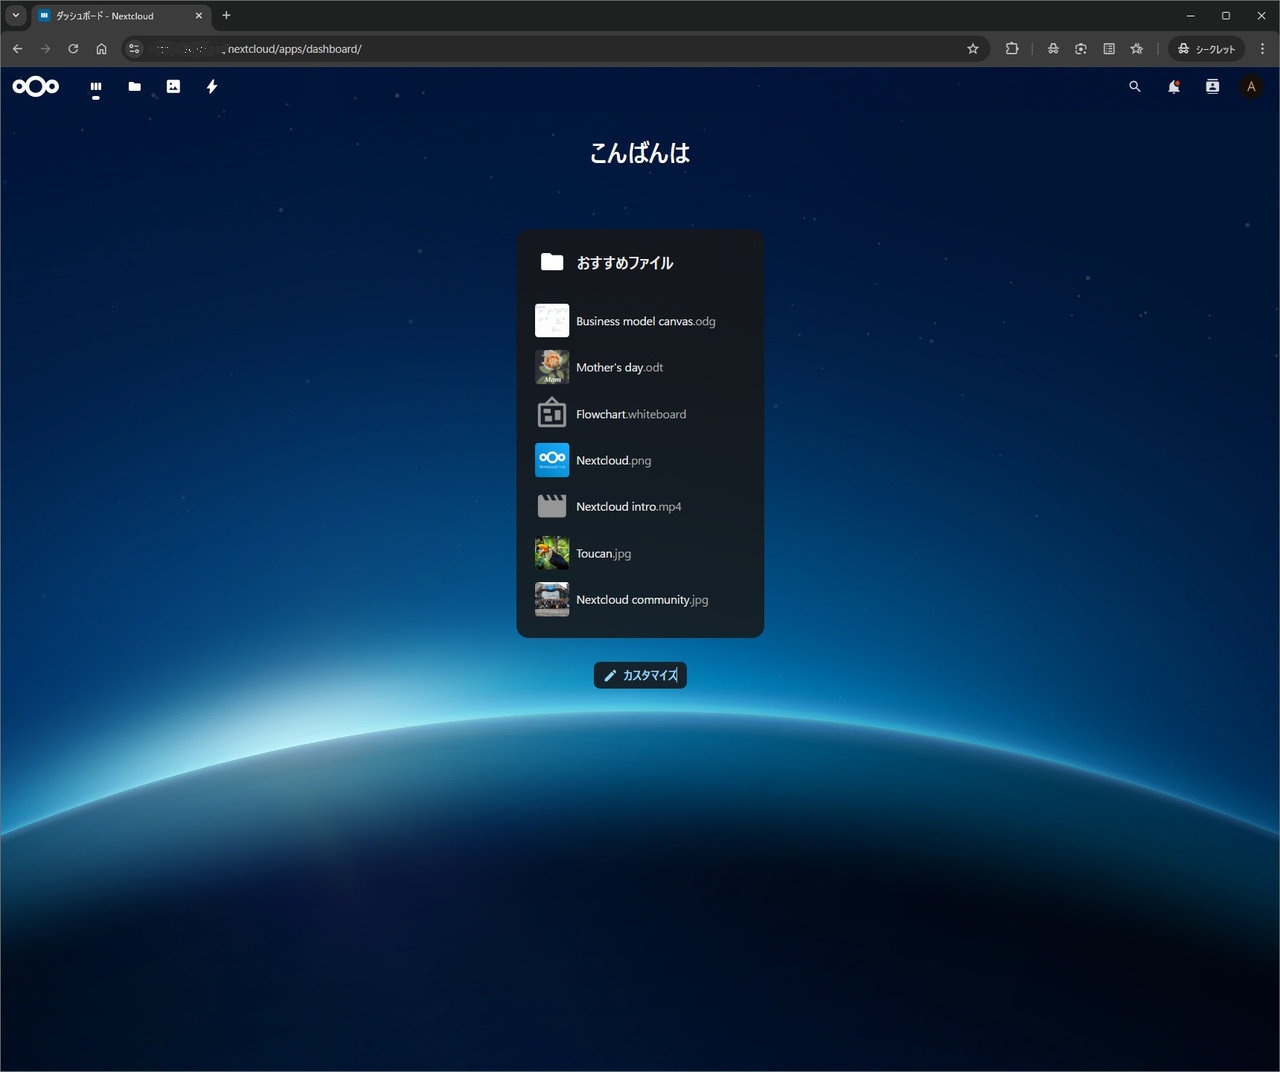Open the tab search dropdown arrow
Image resolution: width=1280 pixels, height=1072 pixels.
(15, 15)
